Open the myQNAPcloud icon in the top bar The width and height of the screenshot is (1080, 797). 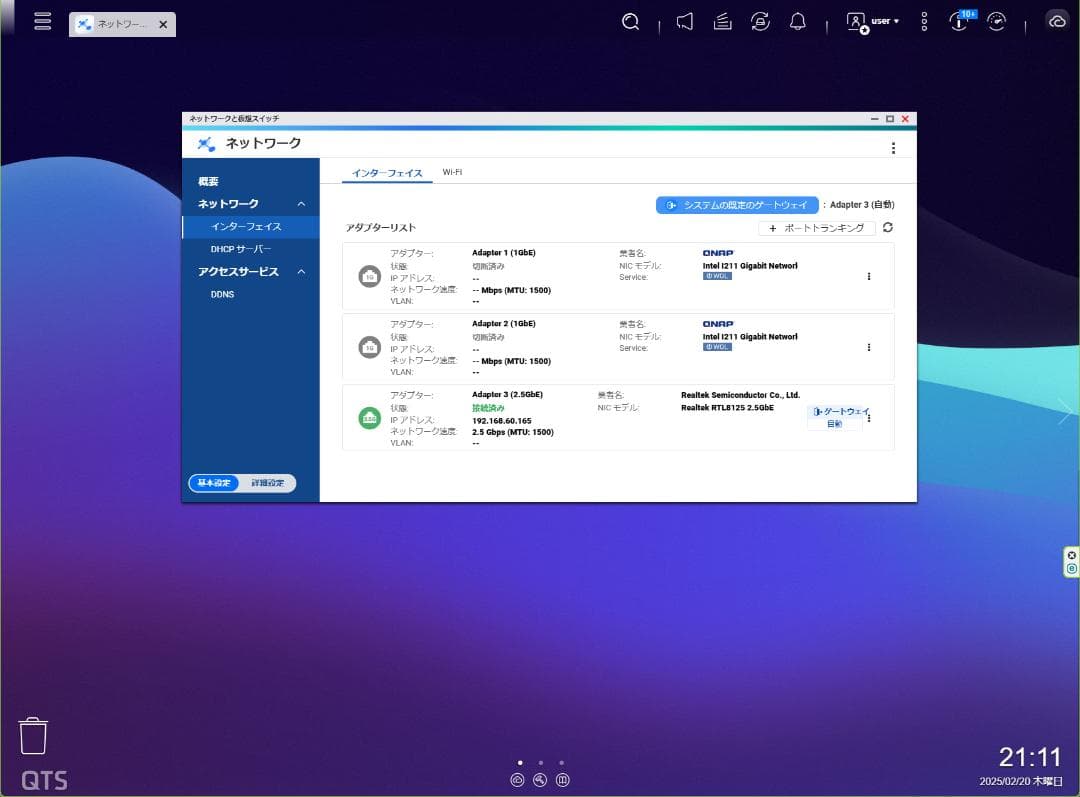click(x=1058, y=21)
